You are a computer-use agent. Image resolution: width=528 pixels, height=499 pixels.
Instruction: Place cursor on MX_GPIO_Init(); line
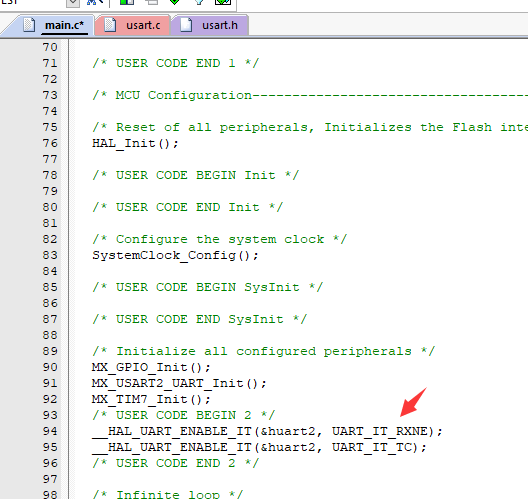pos(151,367)
